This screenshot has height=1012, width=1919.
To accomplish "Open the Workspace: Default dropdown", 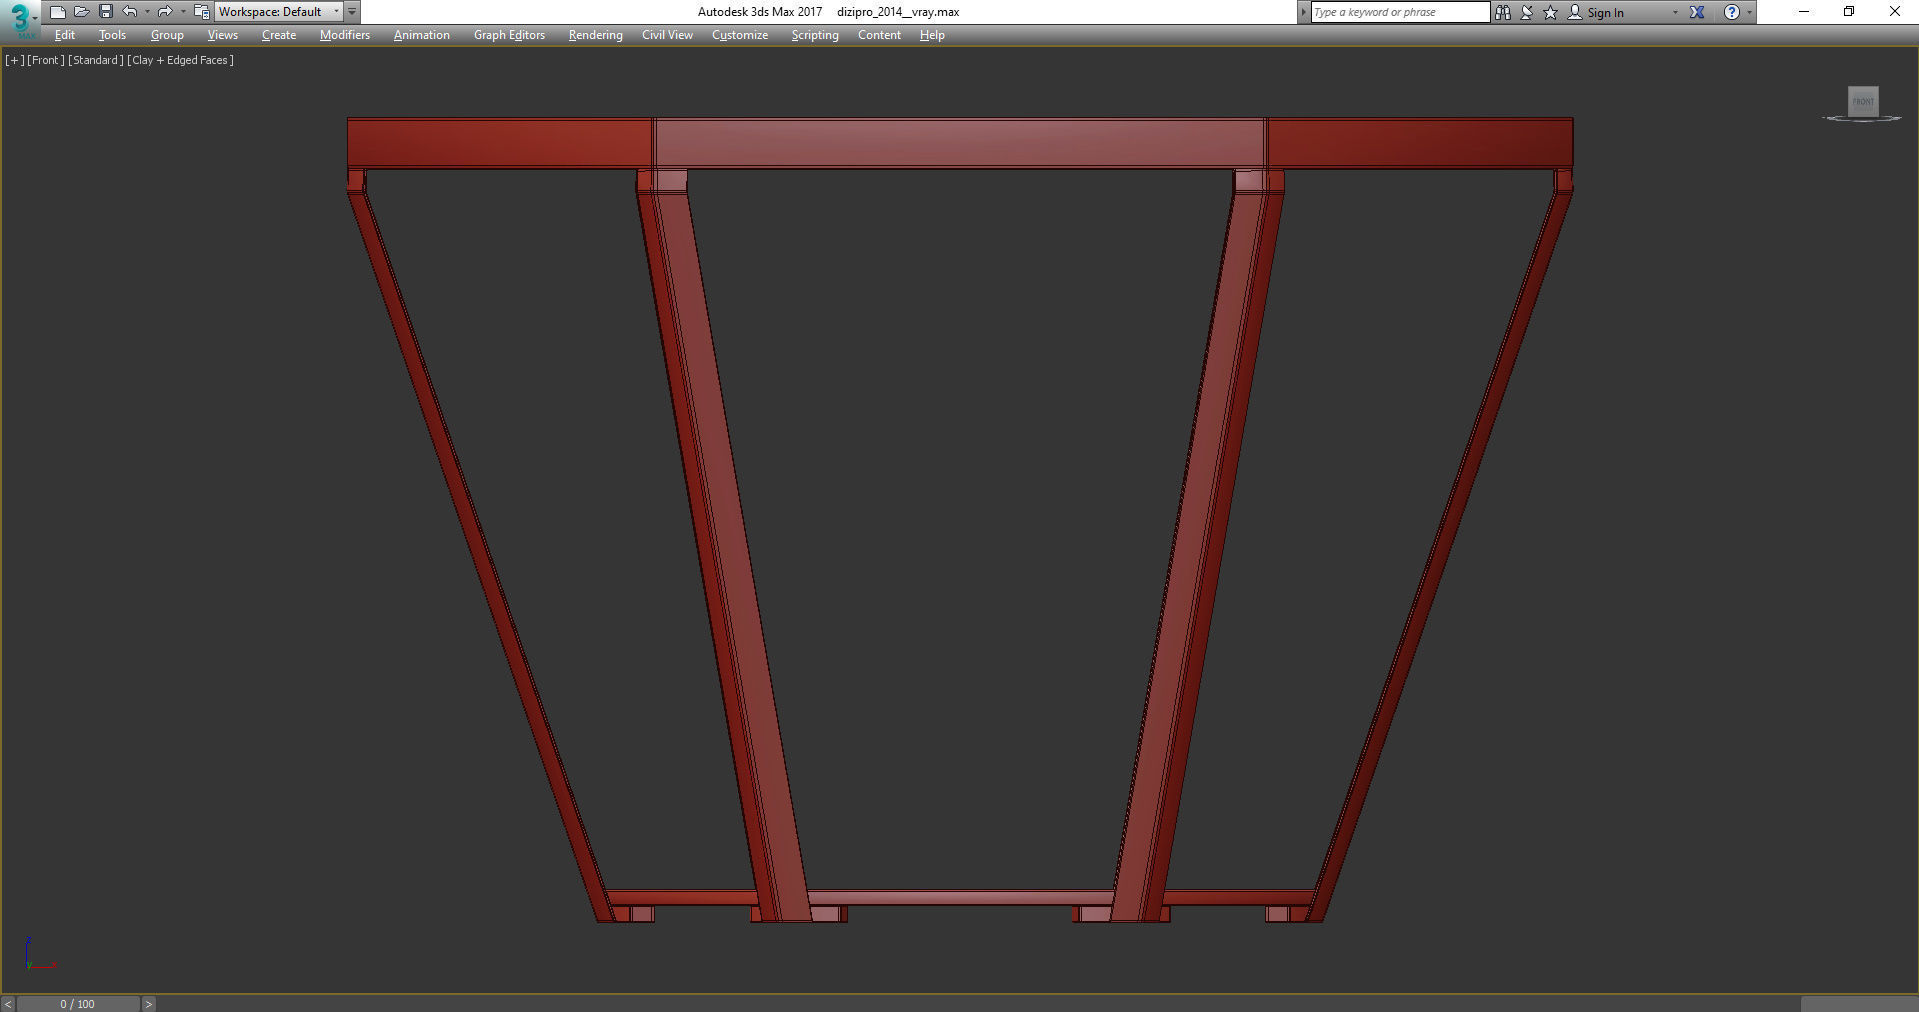I will 279,12.
